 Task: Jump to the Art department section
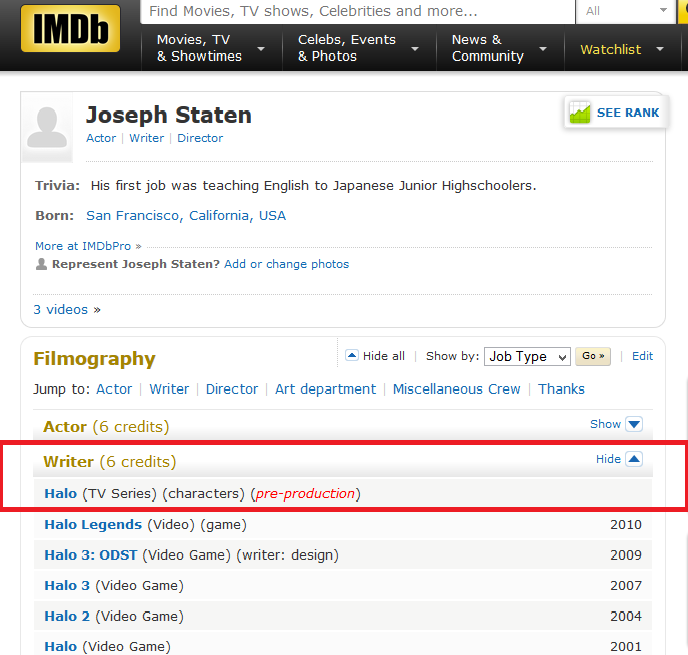[326, 389]
